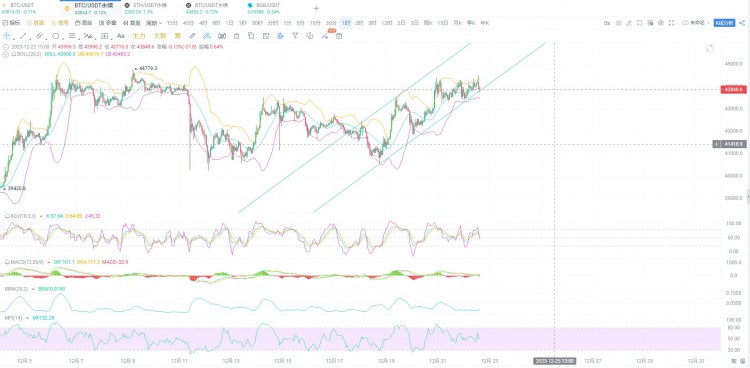This screenshot has height=368, width=750.
Task: Select the 月K timeframe
Action: click(457, 23)
